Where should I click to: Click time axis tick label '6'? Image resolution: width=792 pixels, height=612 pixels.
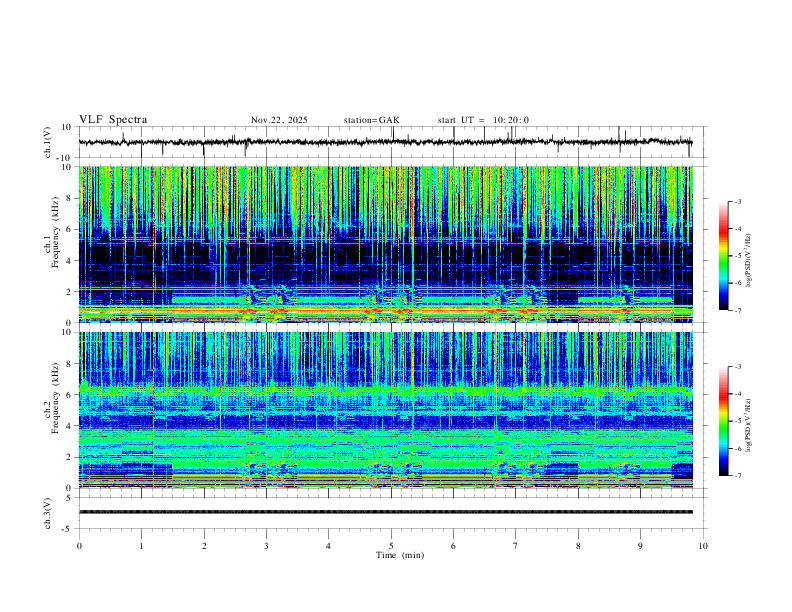[454, 546]
